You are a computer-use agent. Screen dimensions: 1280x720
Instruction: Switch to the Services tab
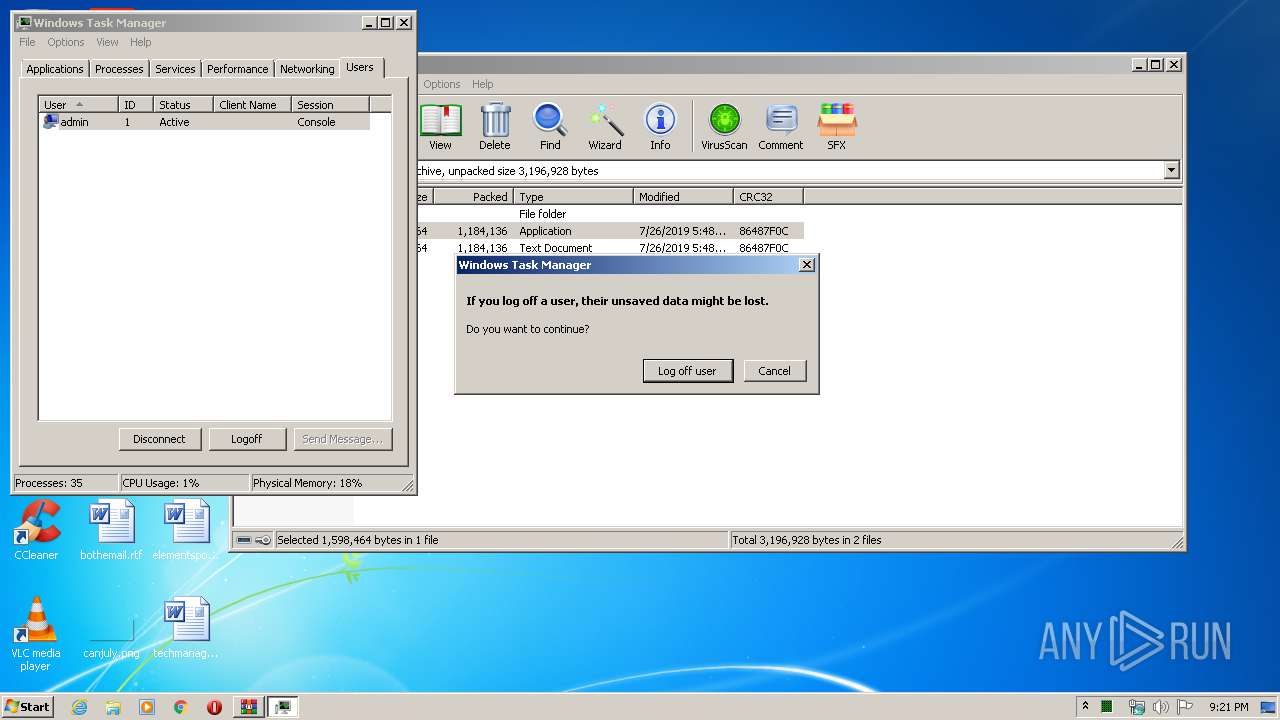tap(175, 69)
